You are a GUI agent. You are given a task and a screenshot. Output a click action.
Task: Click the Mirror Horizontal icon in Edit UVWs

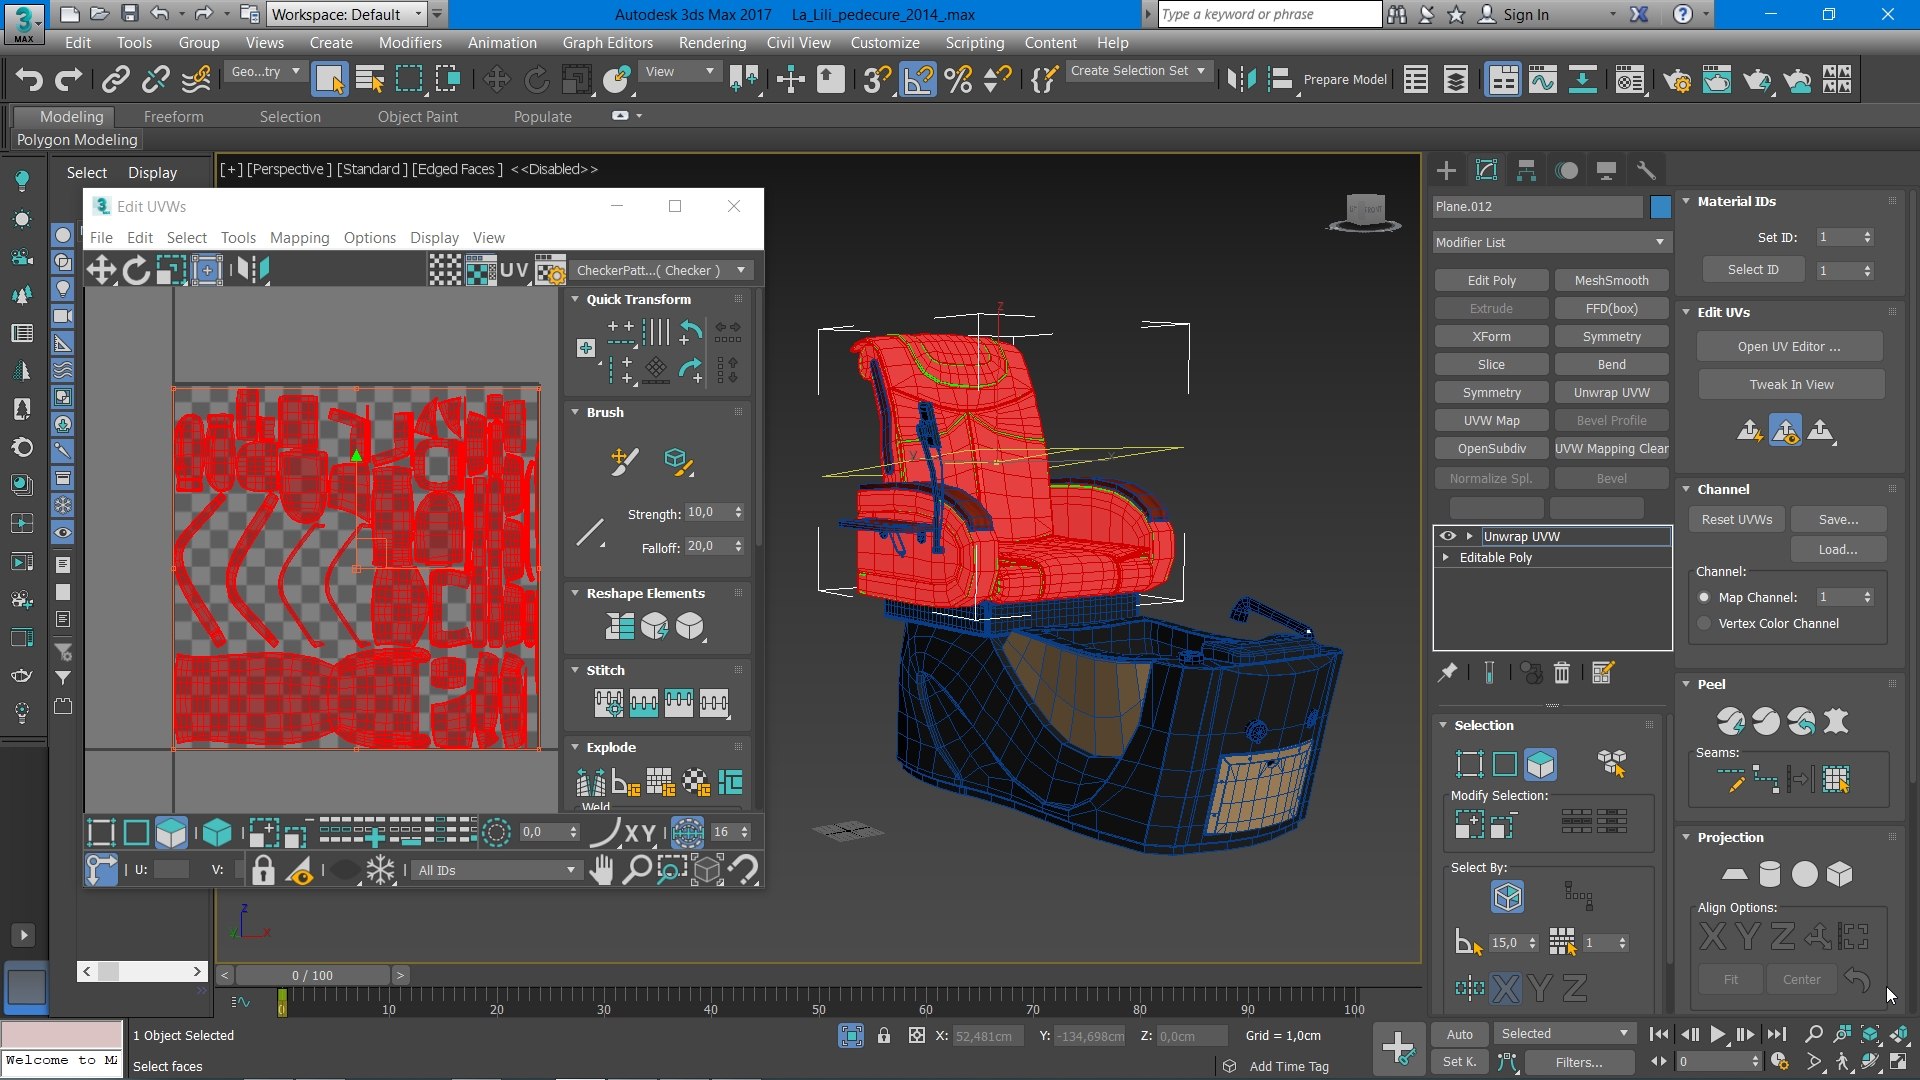click(253, 270)
